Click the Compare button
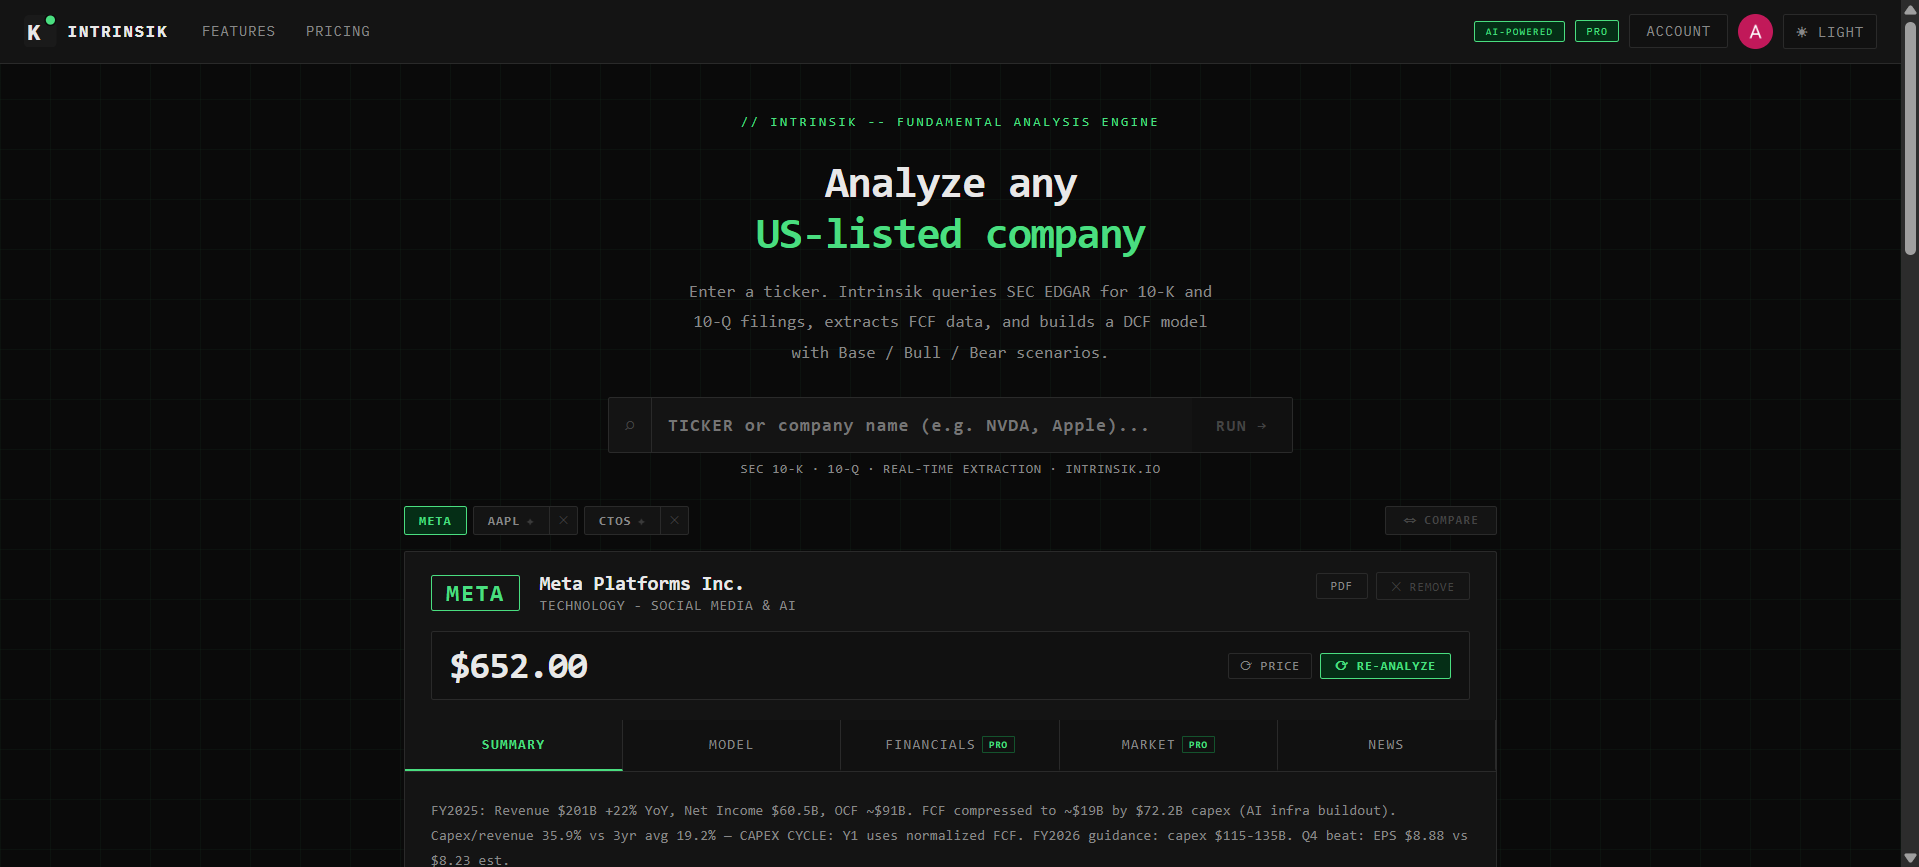 coord(1440,520)
